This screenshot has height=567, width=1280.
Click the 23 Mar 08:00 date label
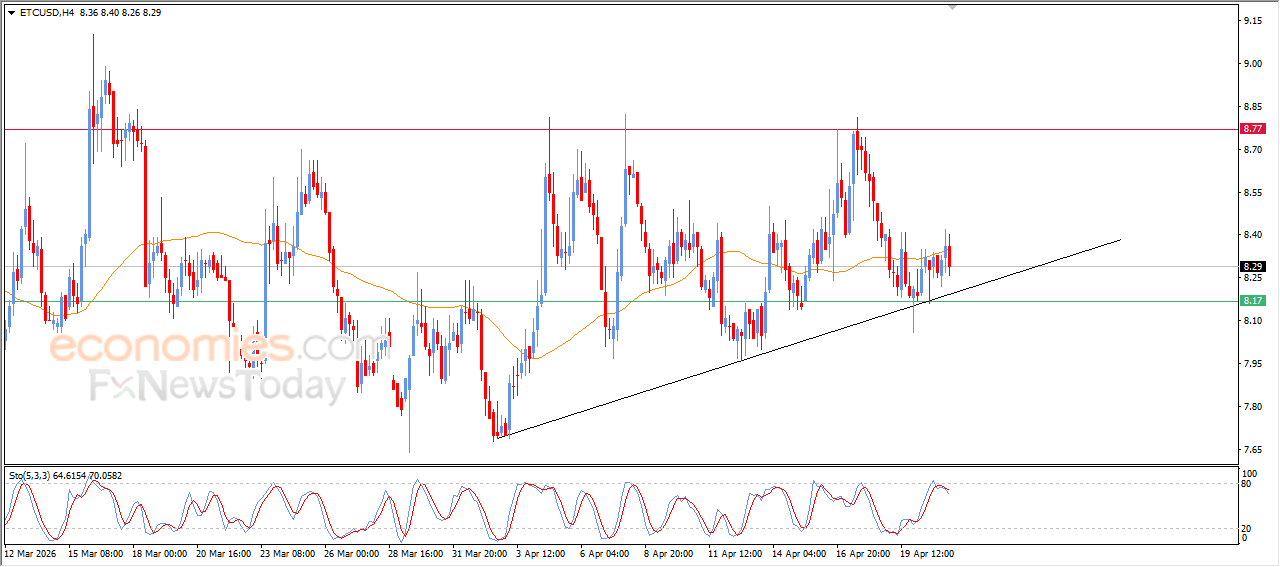(288, 552)
